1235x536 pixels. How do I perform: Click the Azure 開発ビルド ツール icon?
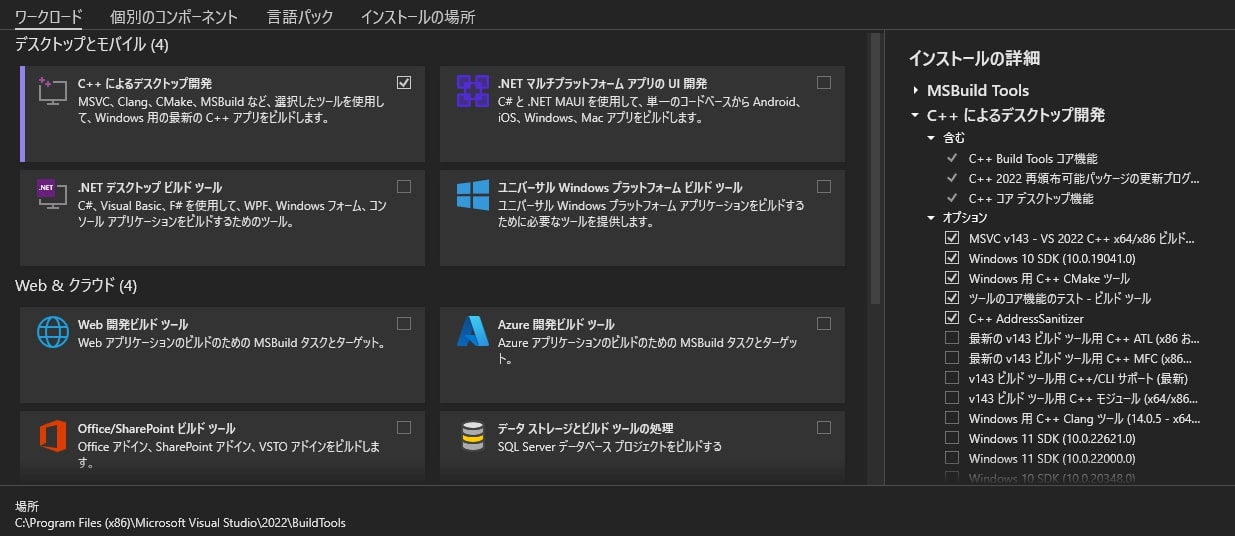click(472, 331)
